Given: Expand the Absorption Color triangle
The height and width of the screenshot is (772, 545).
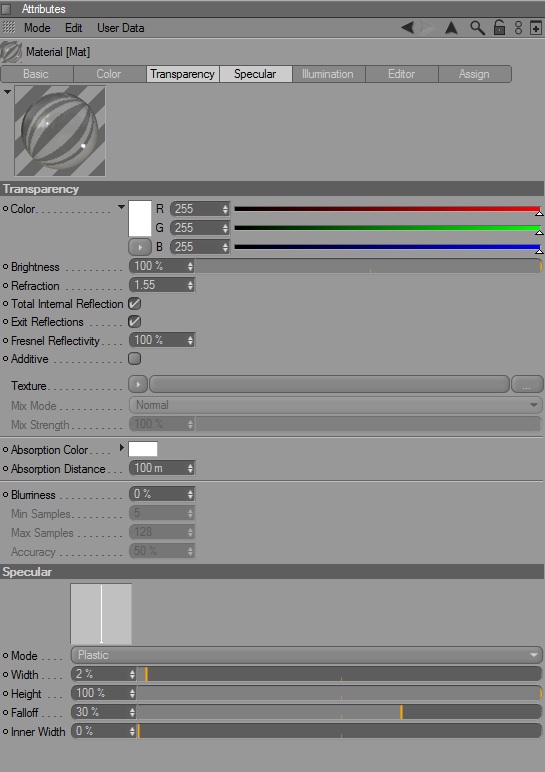Looking at the screenshot, I should [x=122, y=448].
